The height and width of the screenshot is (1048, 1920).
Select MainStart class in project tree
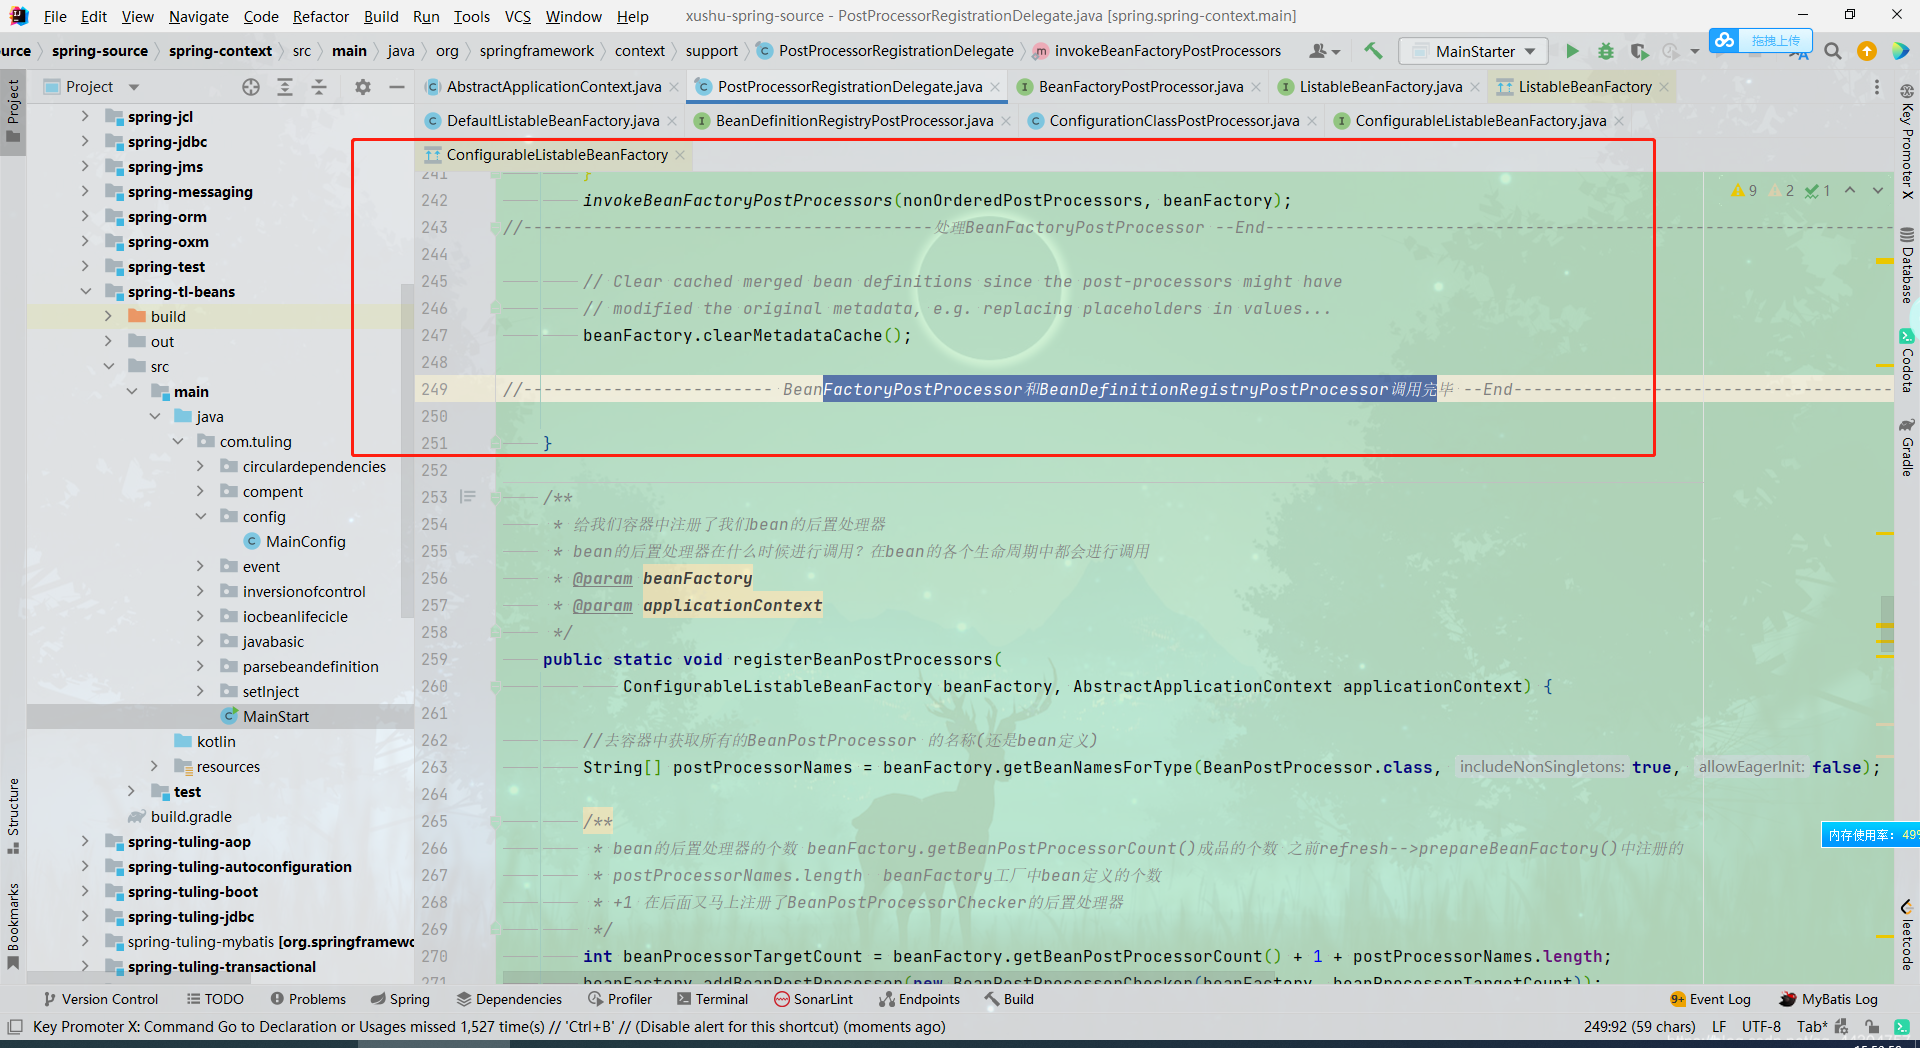tap(275, 717)
